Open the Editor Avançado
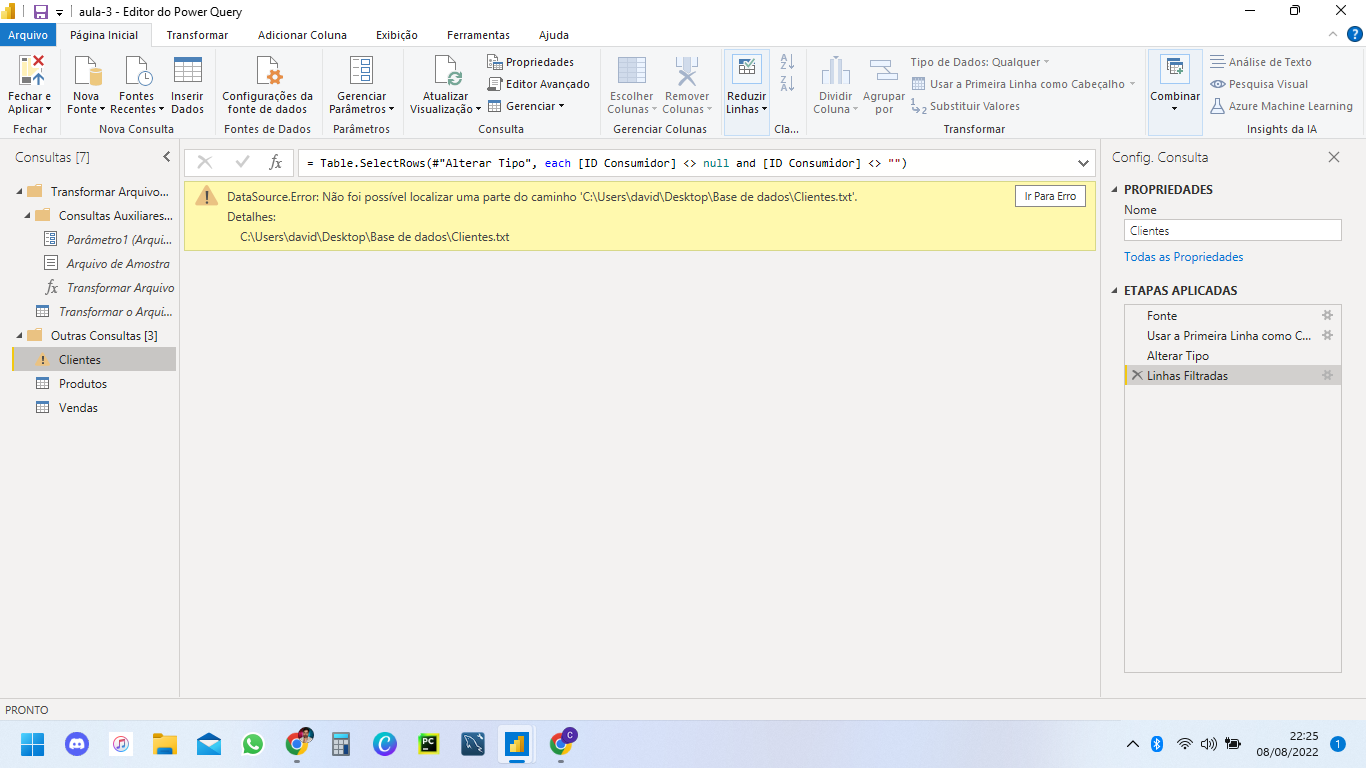This screenshot has height=768, width=1366. click(539, 84)
